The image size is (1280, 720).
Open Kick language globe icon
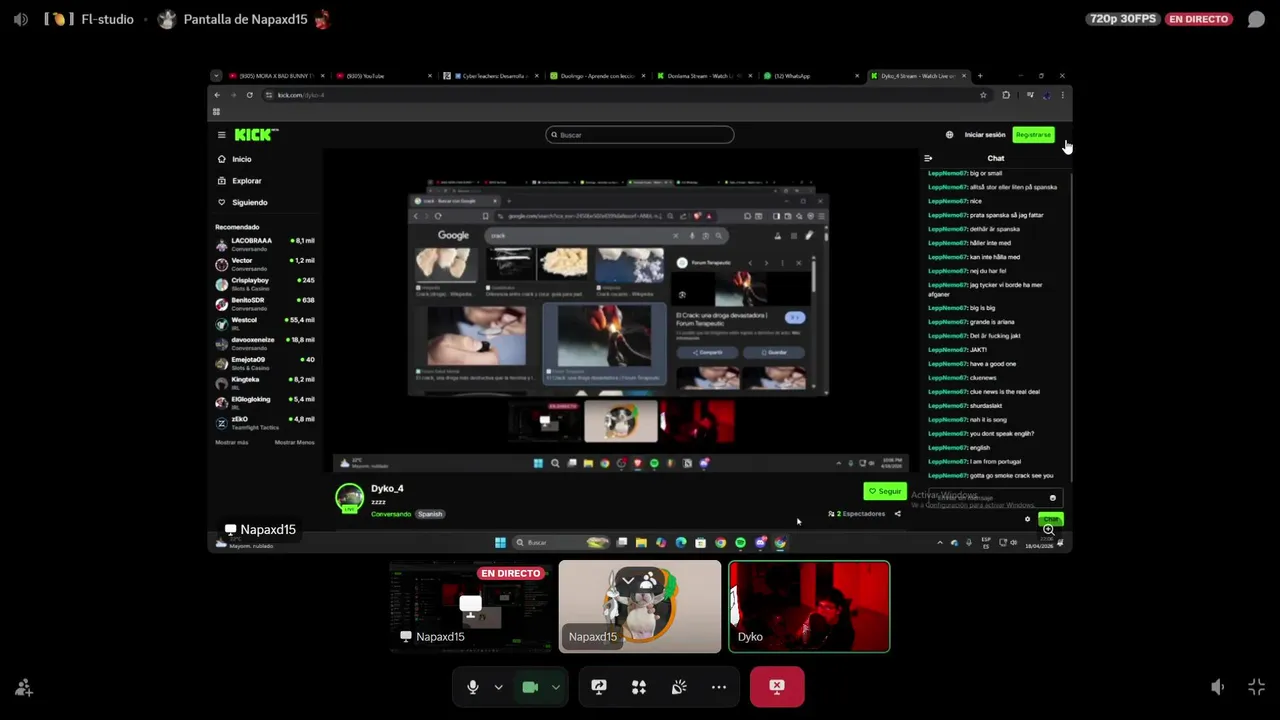click(949, 135)
